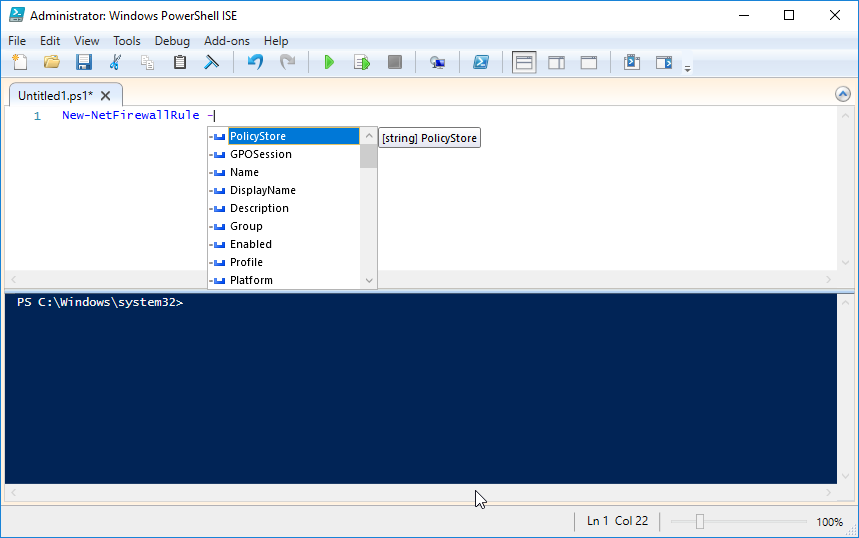859x538 pixels.
Task: Cut selection with the scissors icon
Action: 115,62
